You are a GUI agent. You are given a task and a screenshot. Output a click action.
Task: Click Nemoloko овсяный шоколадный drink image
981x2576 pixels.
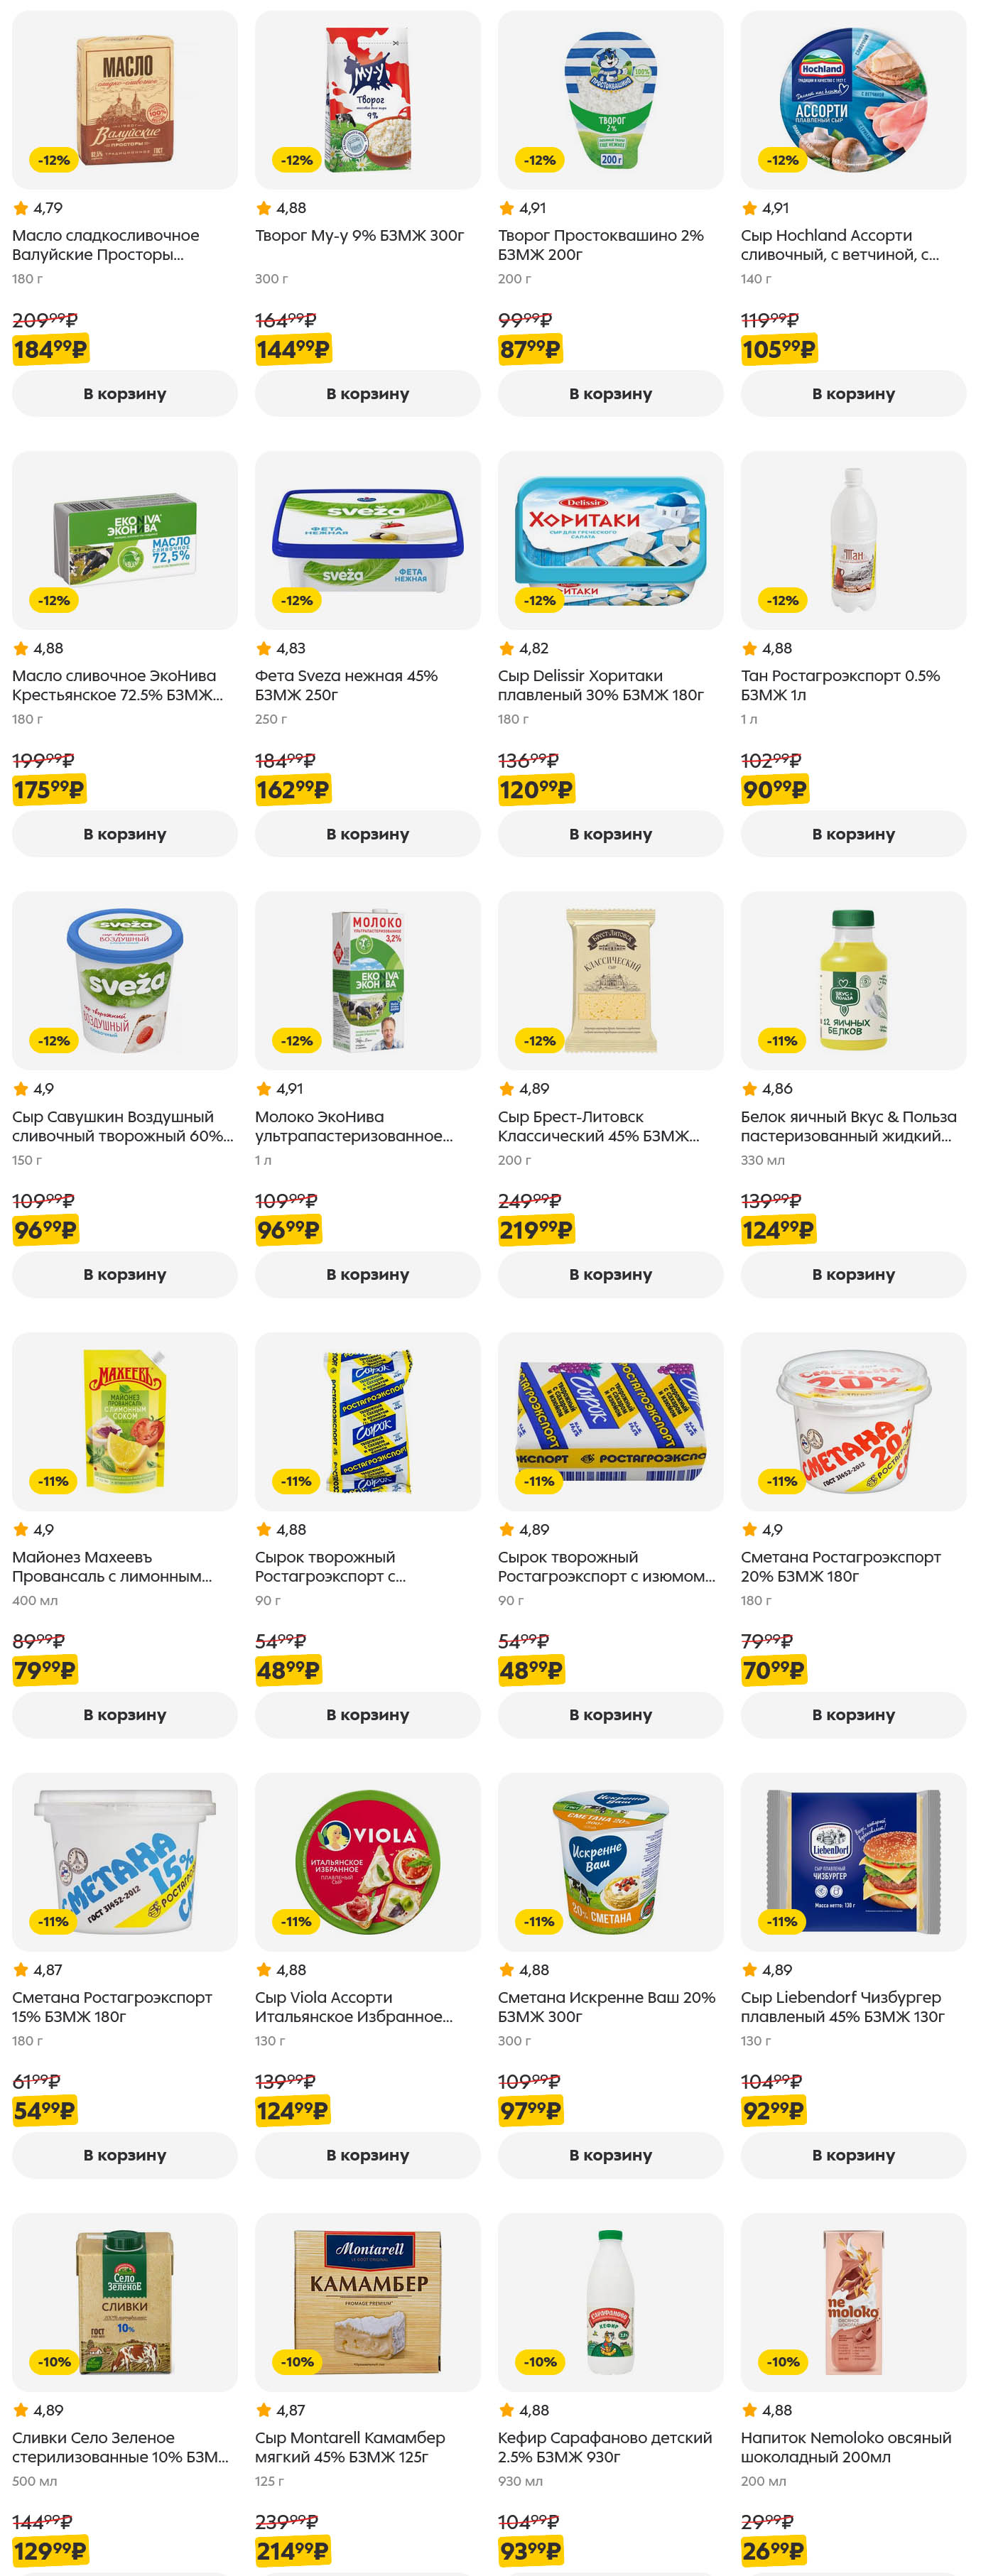[x=853, y=2301]
